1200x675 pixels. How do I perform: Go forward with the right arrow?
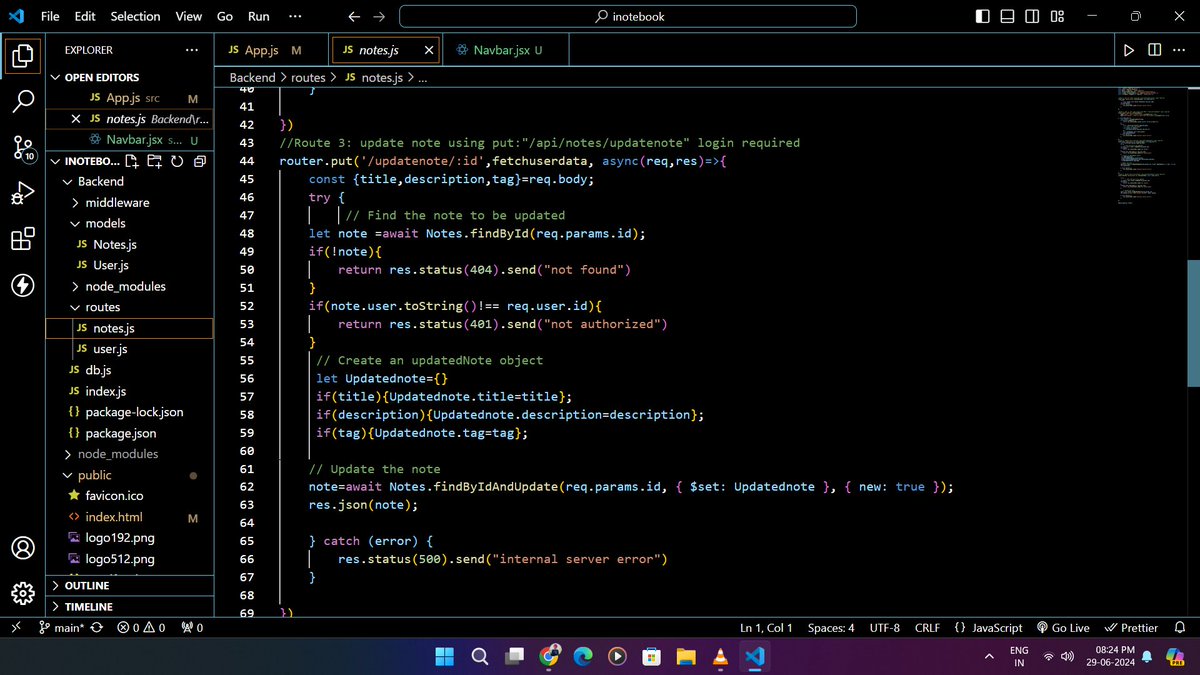[x=378, y=16]
